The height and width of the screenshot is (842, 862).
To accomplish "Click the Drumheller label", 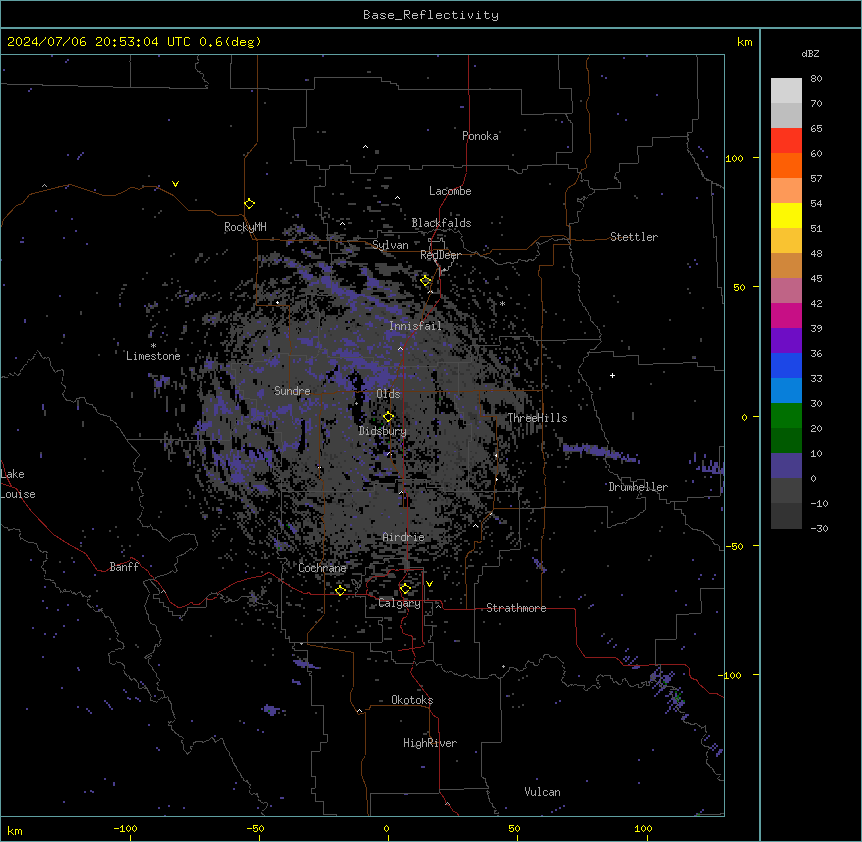I will (638, 487).
